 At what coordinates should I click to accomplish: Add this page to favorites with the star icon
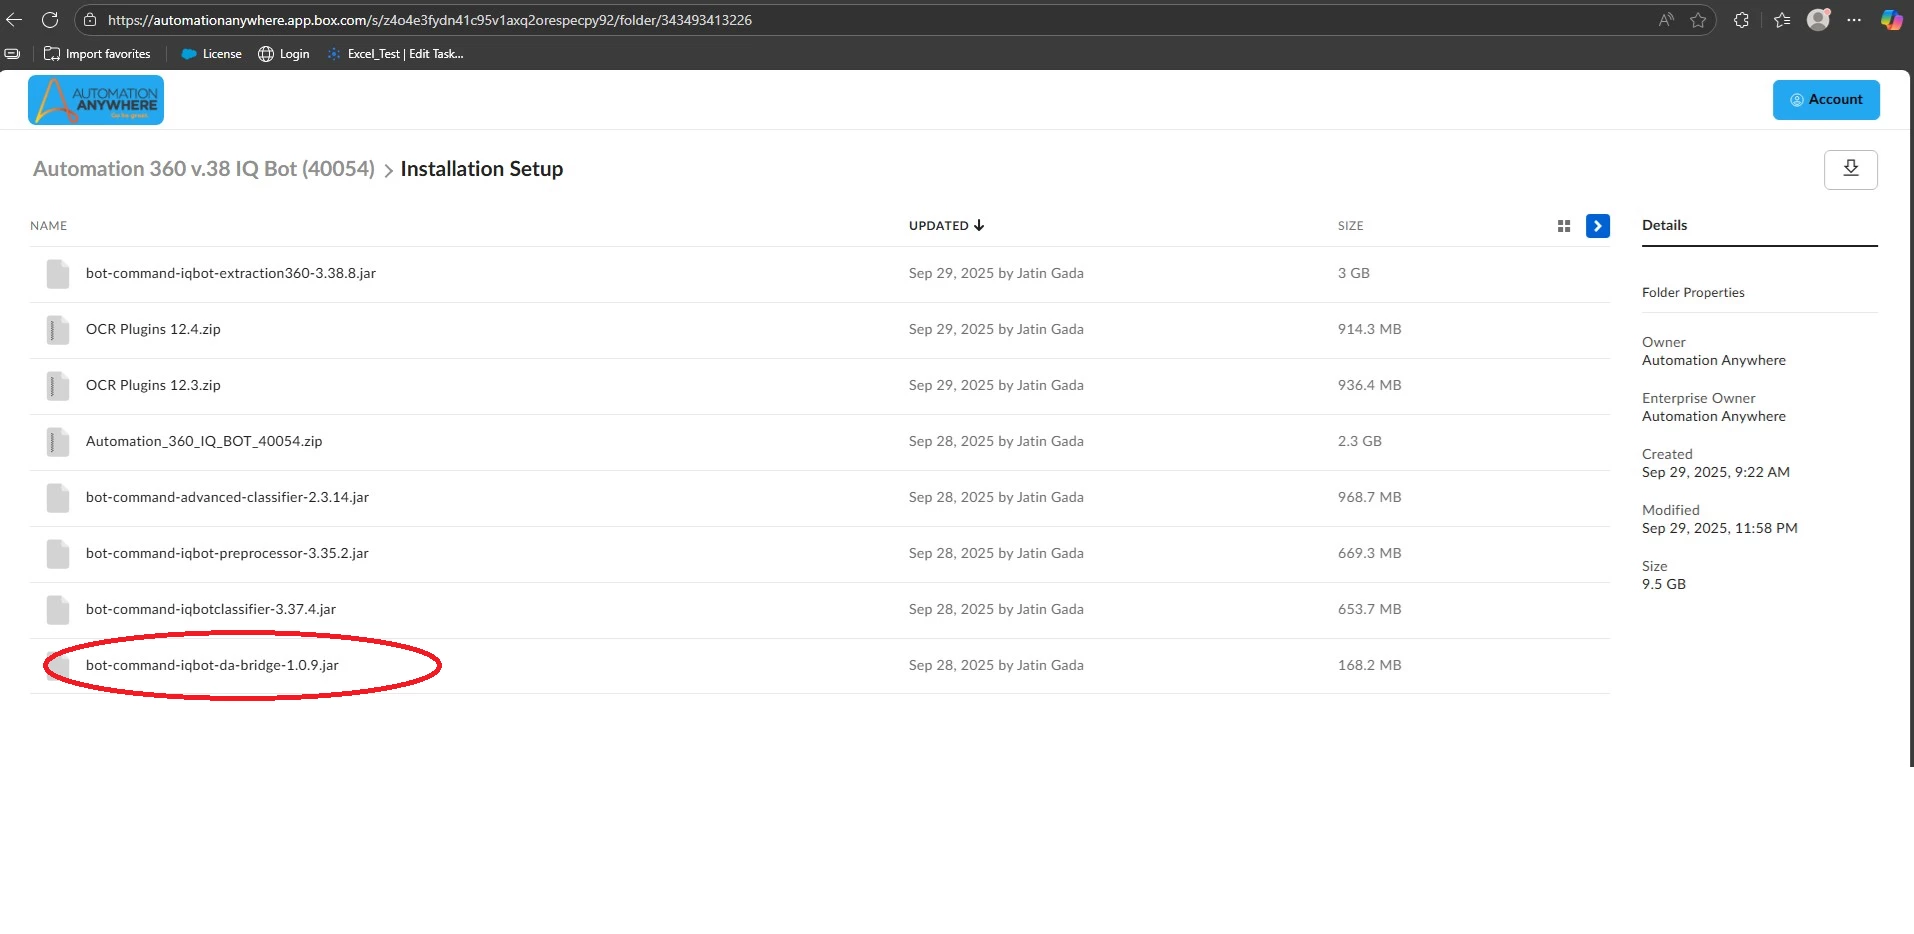point(1698,20)
